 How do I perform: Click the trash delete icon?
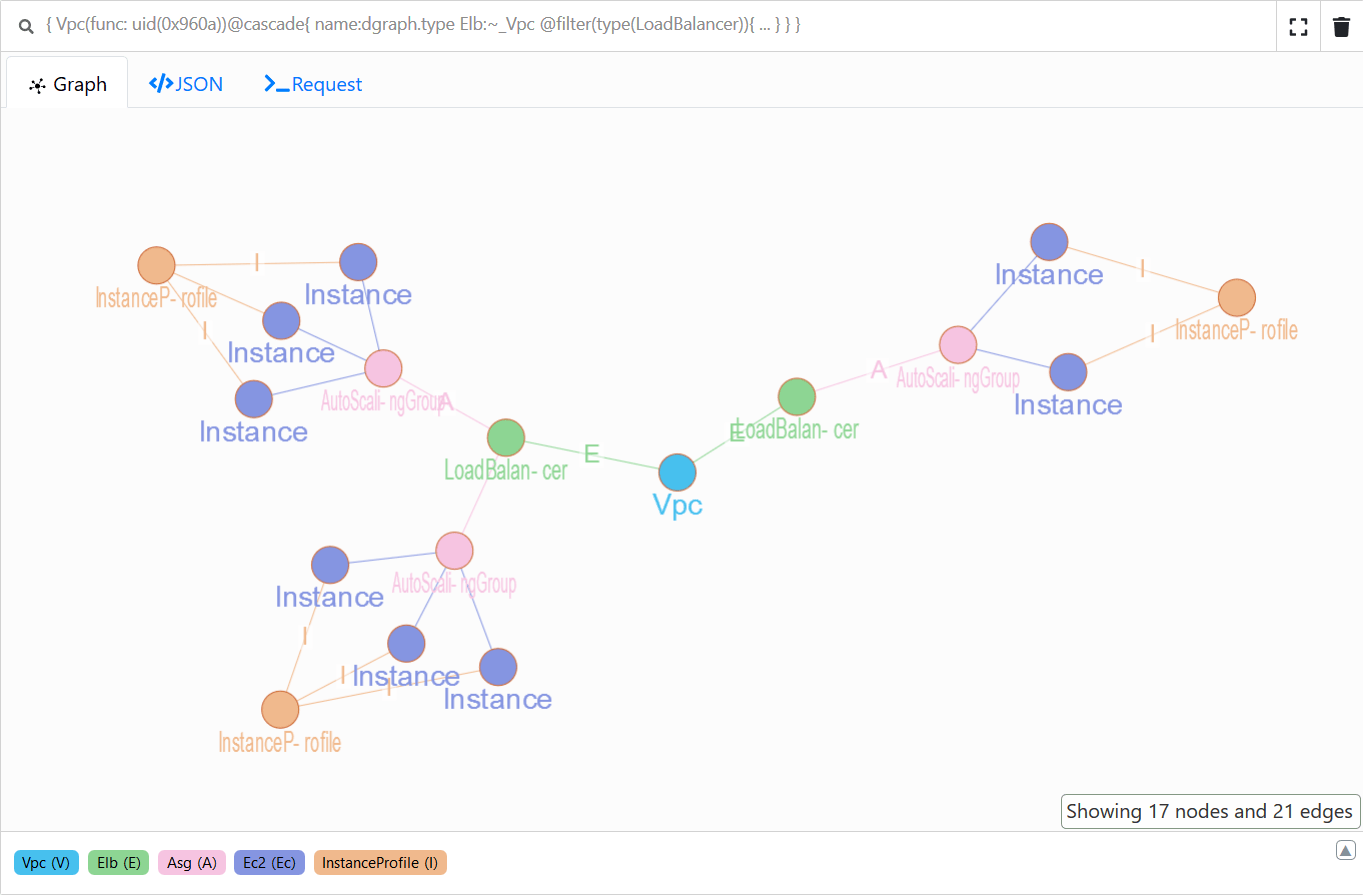point(1341,27)
